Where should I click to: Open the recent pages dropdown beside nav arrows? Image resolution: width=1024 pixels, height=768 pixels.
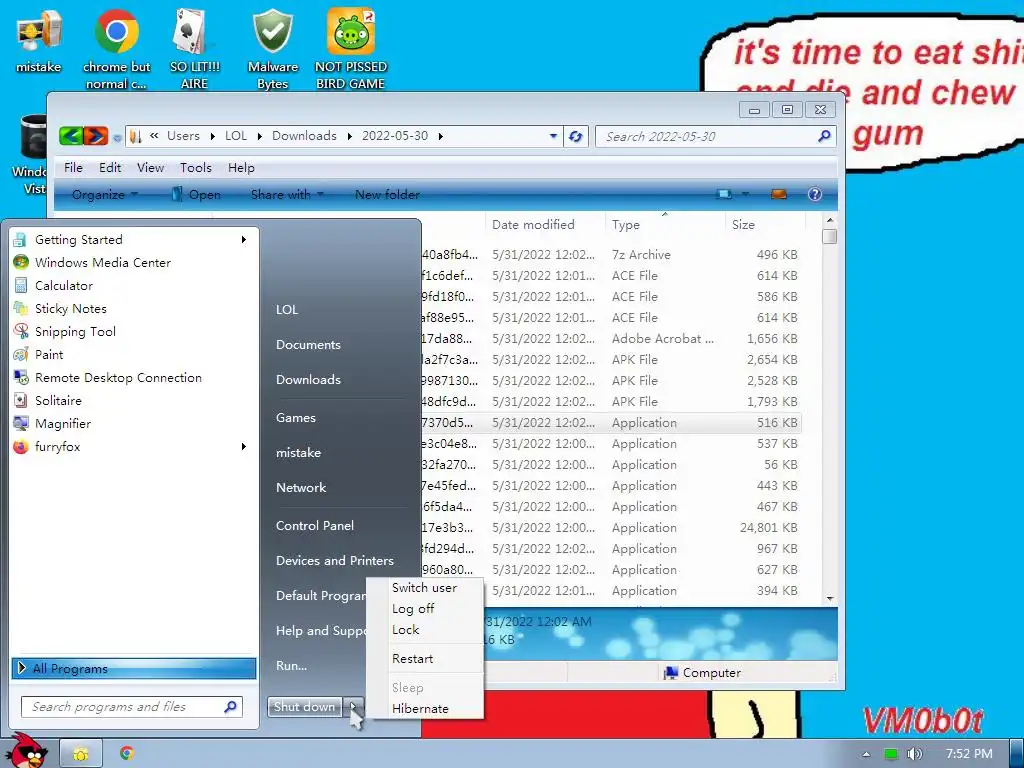[117, 138]
